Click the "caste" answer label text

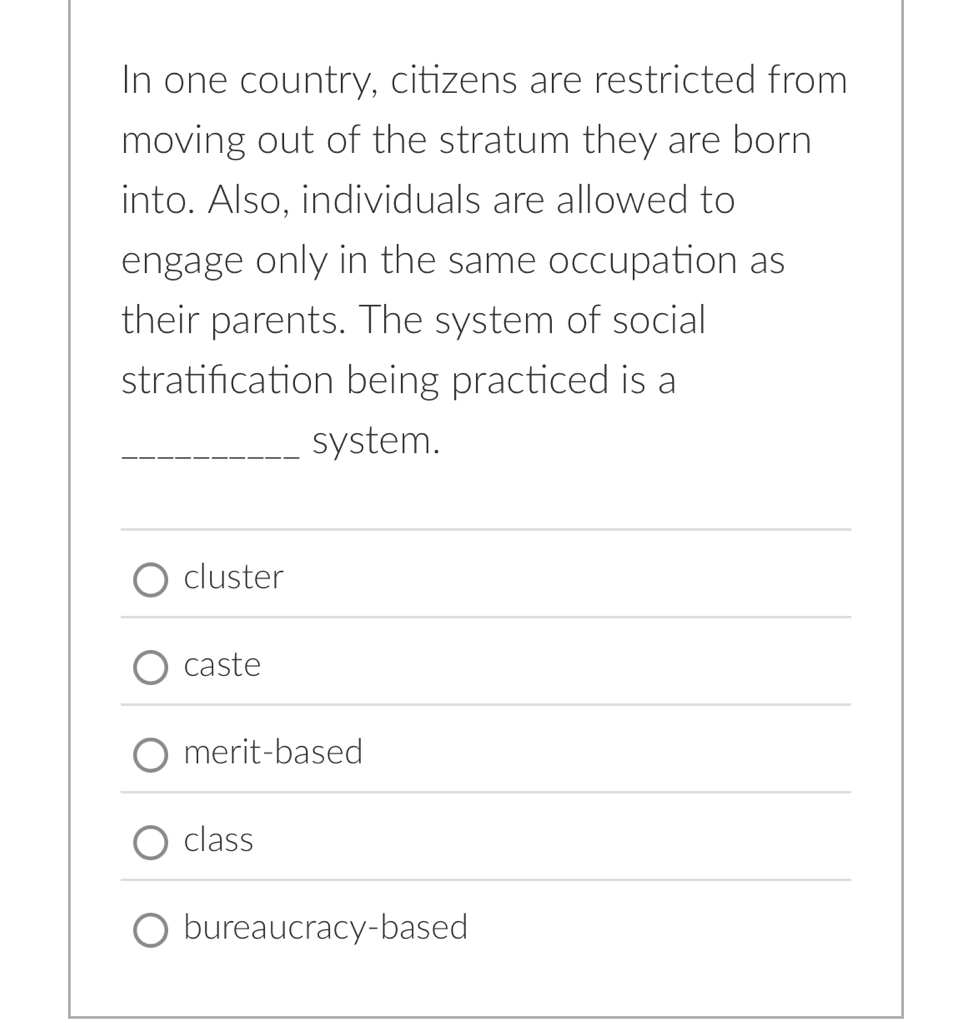click(x=222, y=665)
